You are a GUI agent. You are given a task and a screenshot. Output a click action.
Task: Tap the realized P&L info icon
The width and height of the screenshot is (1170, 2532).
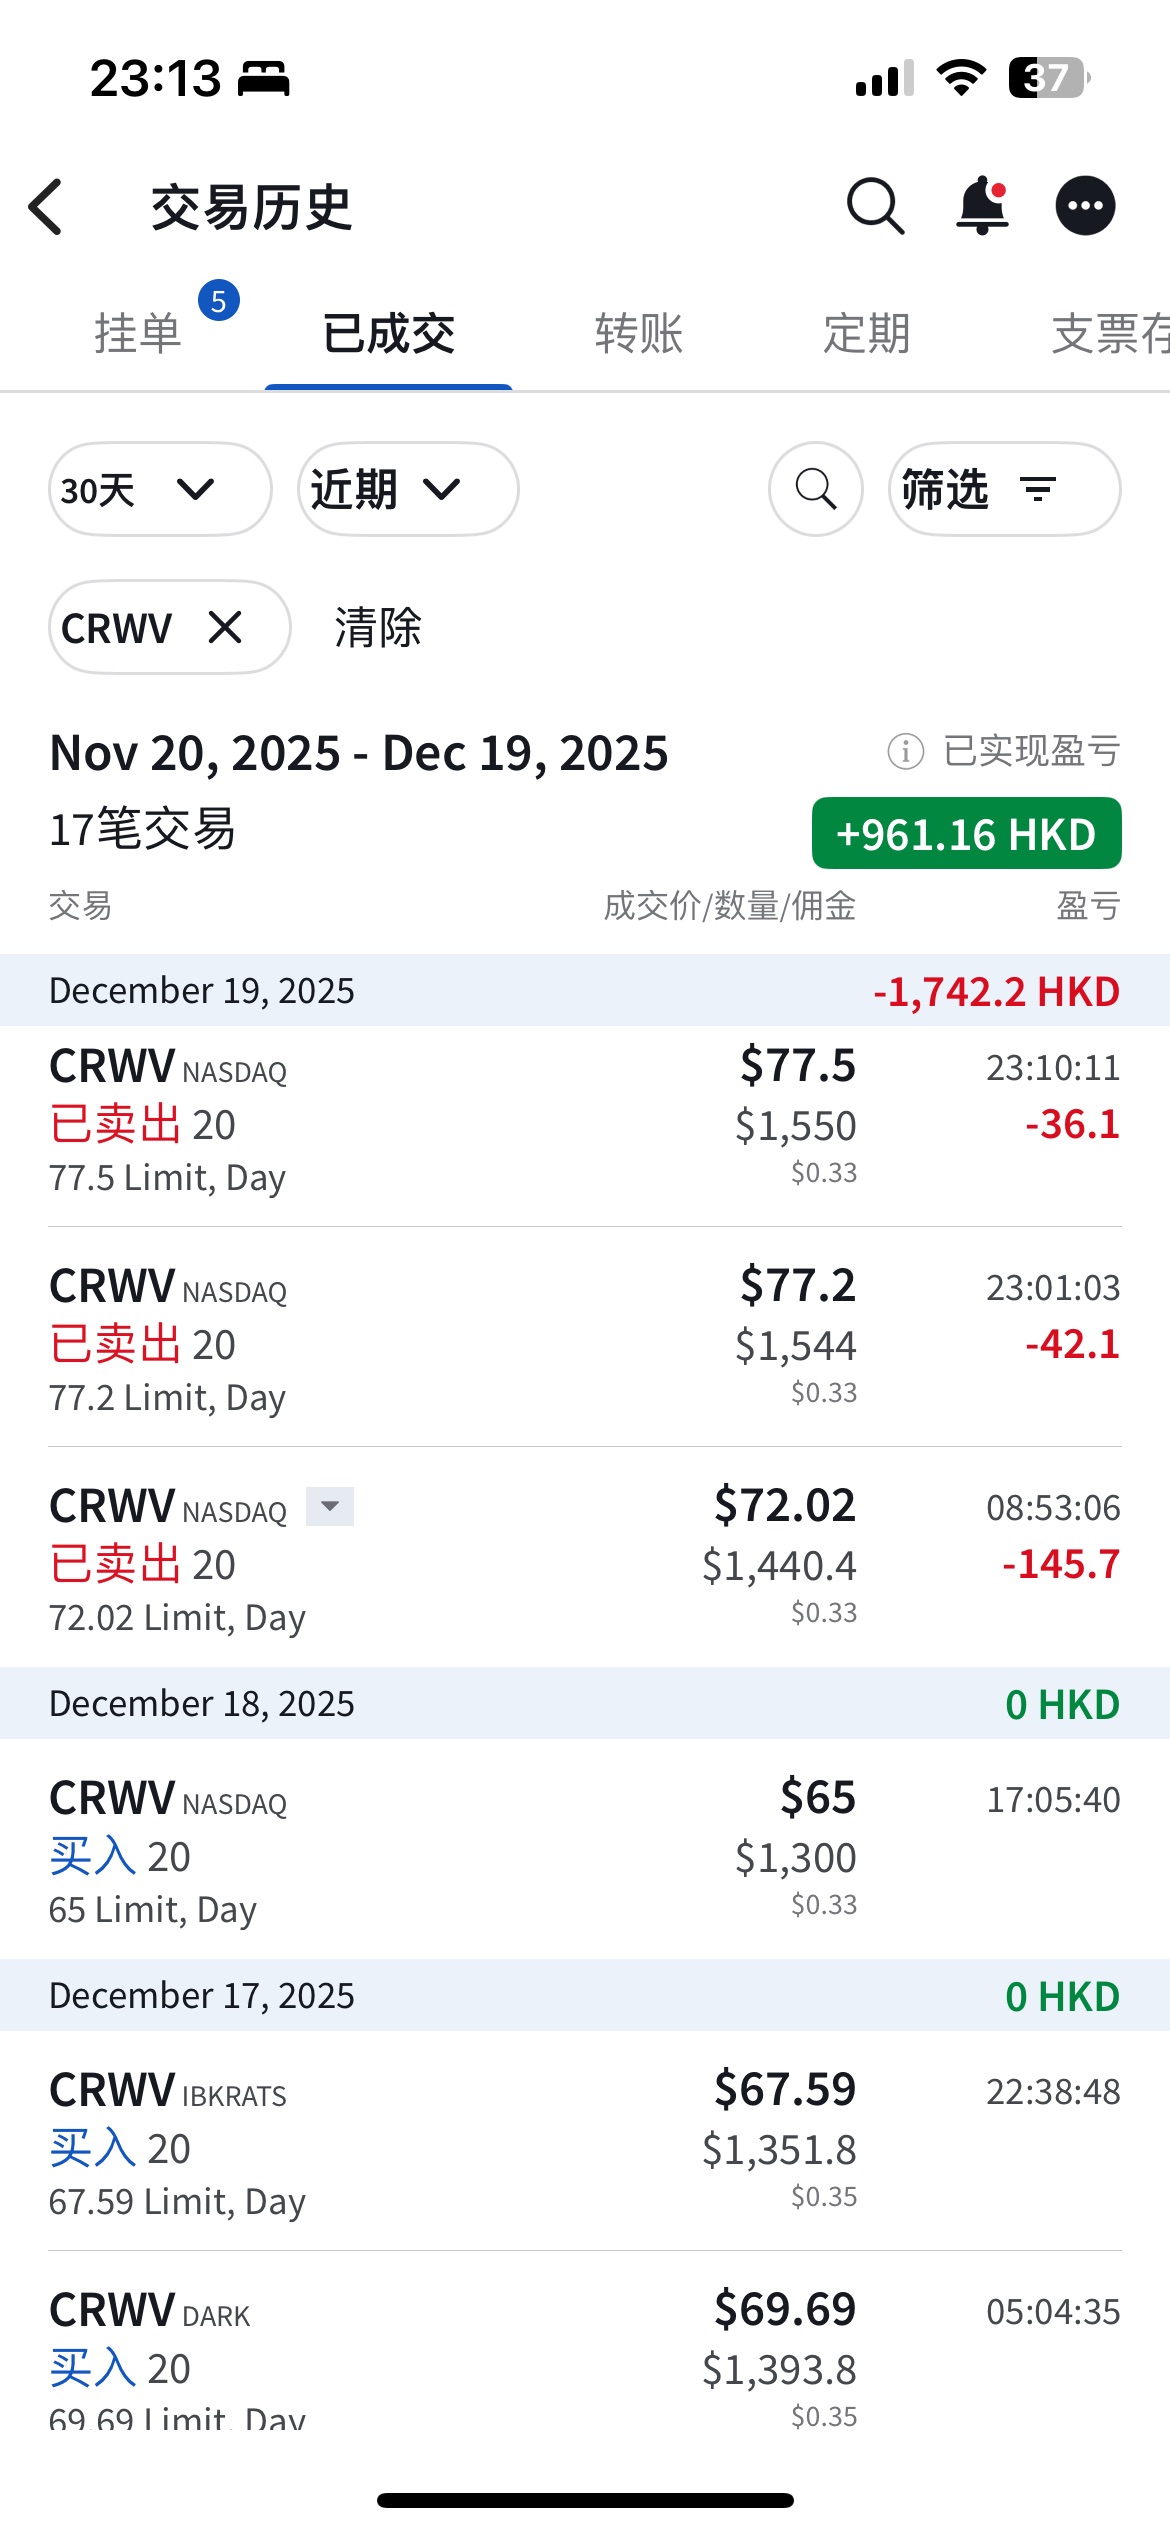[x=905, y=751]
